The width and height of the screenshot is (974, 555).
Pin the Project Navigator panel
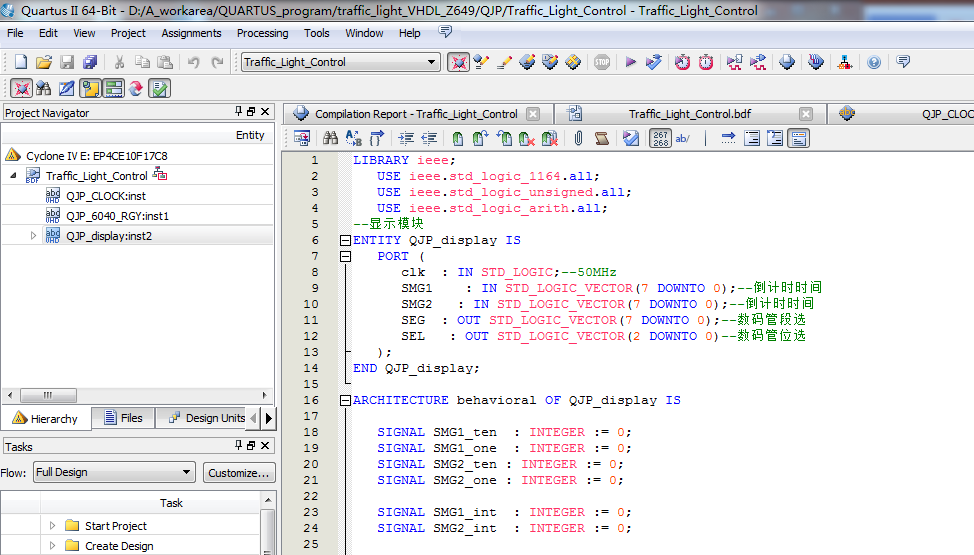pyautogui.click(x=239, y=111)
